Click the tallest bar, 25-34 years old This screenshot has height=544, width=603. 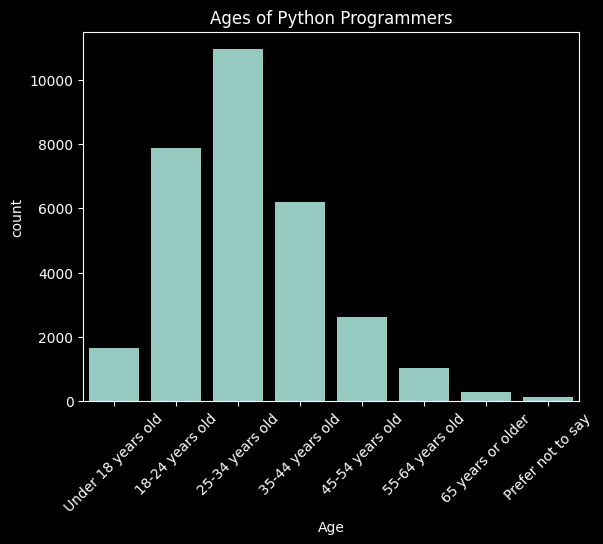point(238,225)
